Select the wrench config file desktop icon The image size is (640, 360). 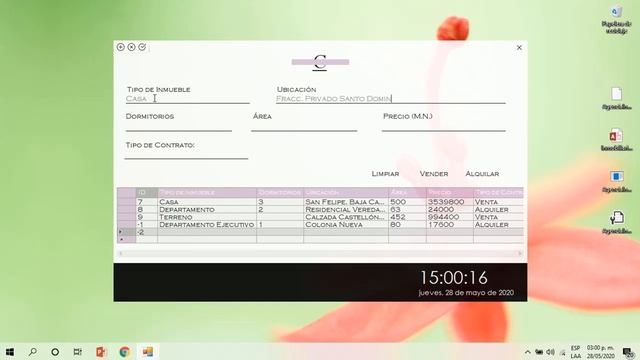(617, 222)
